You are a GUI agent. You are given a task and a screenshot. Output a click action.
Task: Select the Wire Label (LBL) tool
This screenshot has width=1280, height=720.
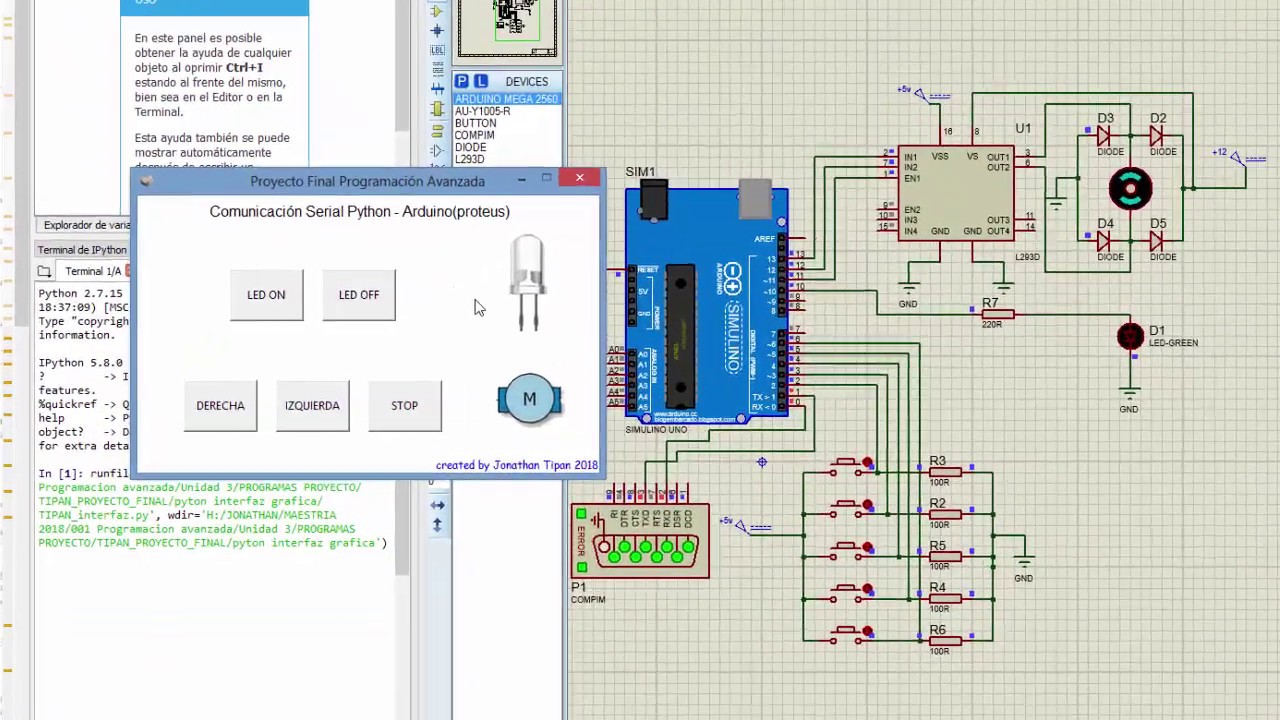(x=437, y=49)
